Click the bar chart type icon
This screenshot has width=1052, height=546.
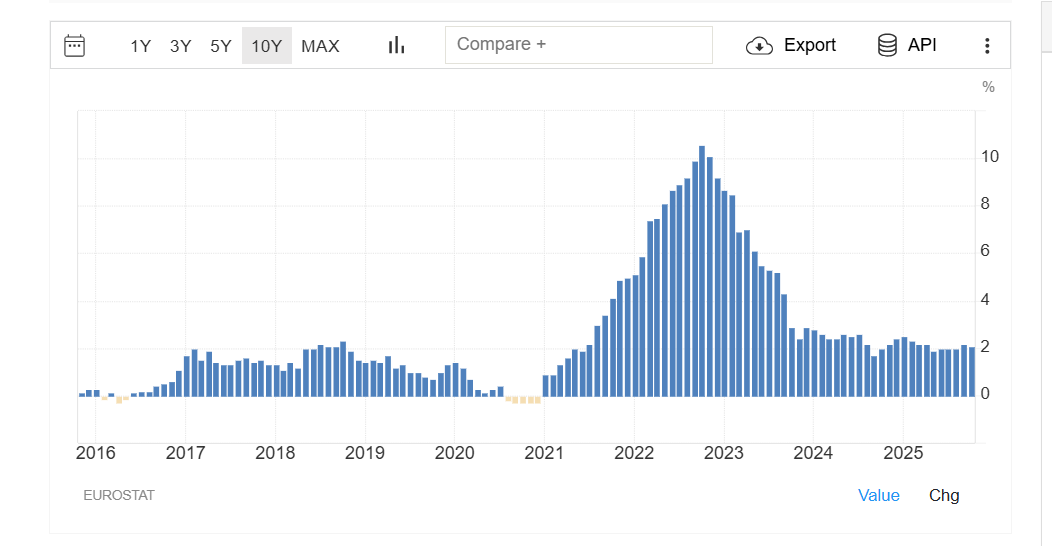click(x=396, y=45)
